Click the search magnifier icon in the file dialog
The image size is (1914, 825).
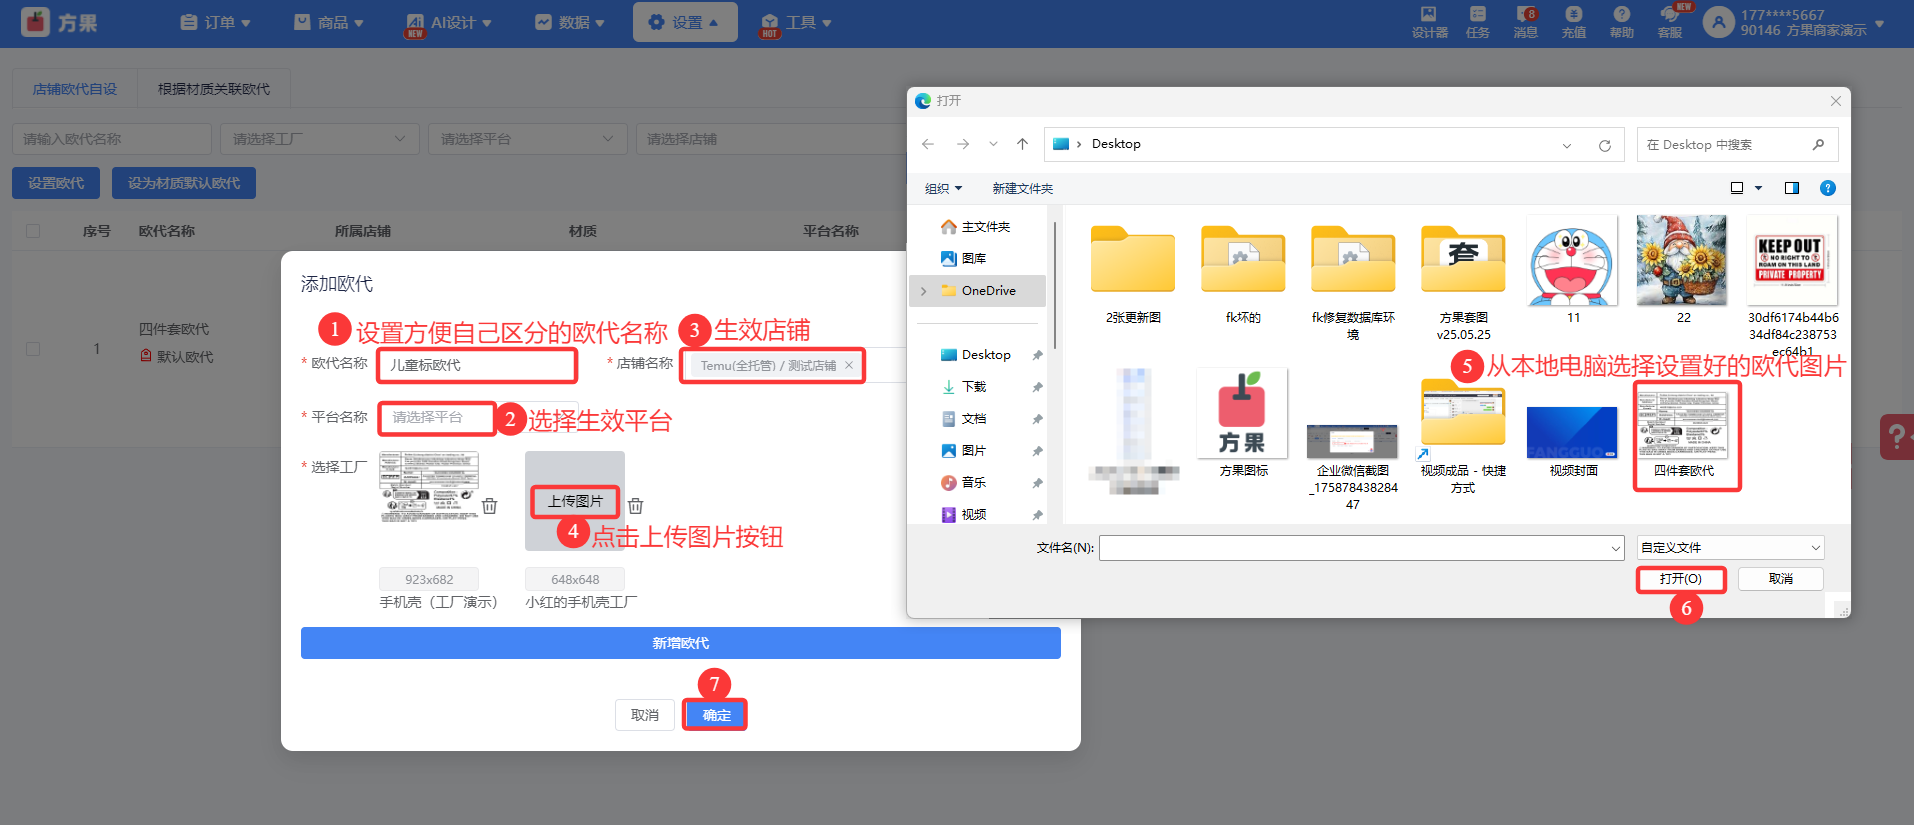click(1818, 145)
